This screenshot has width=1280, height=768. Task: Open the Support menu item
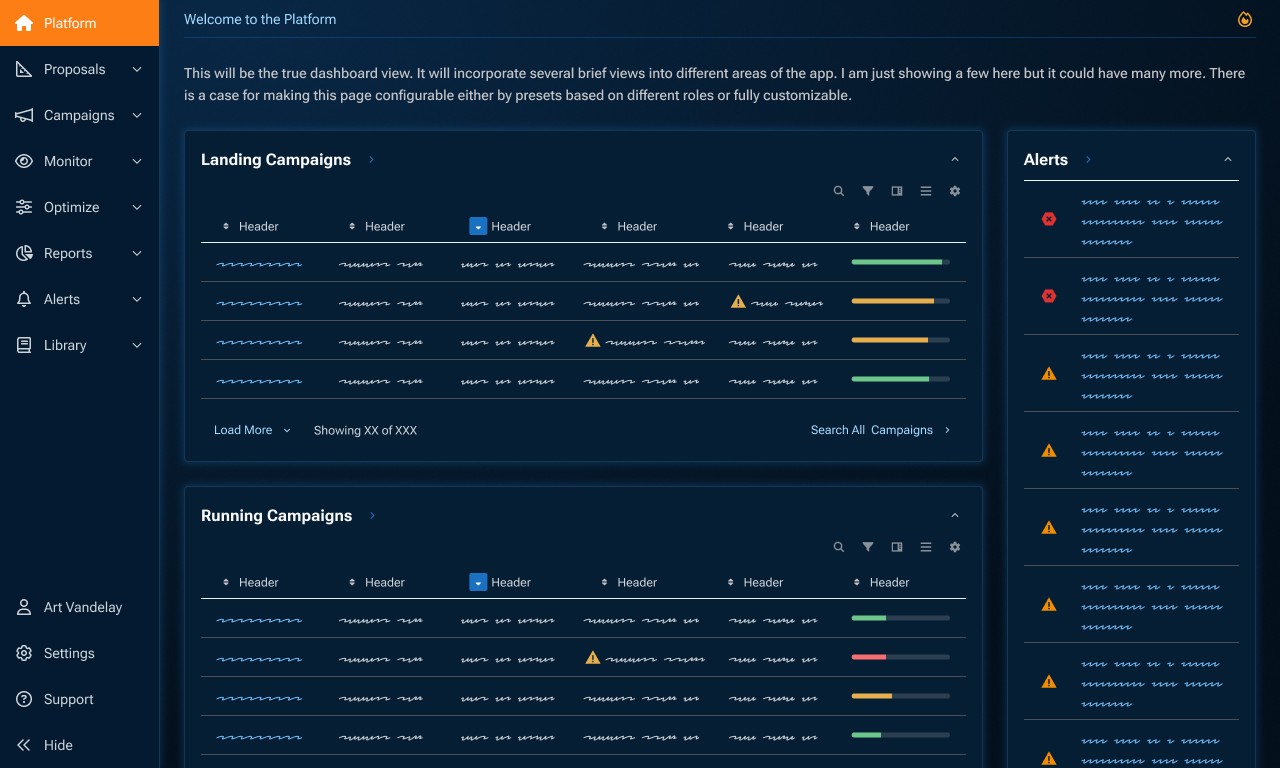79,699
